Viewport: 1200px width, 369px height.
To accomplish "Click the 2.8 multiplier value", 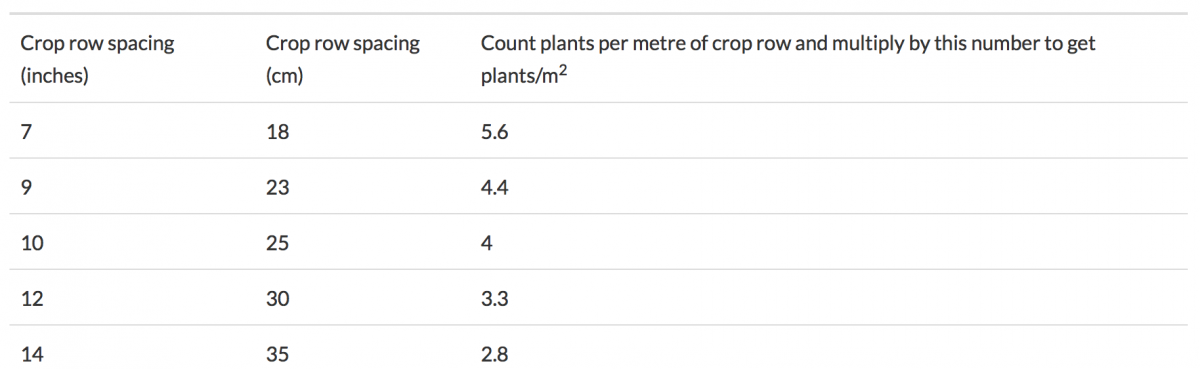I will (495, 354).
